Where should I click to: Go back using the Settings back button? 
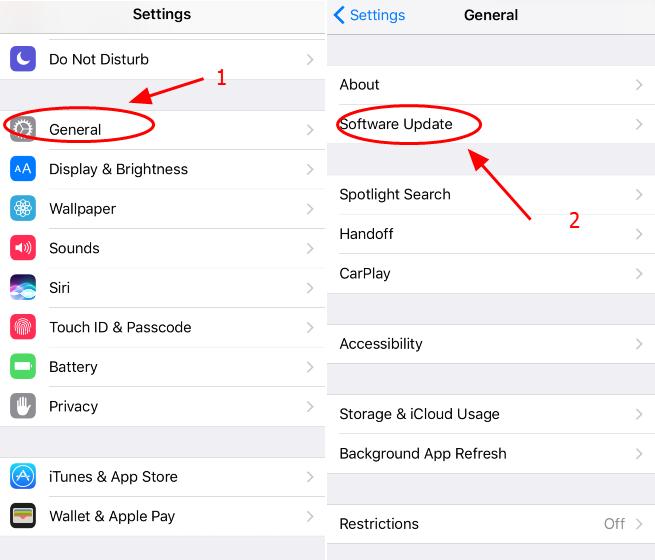[x=369, y=15]
